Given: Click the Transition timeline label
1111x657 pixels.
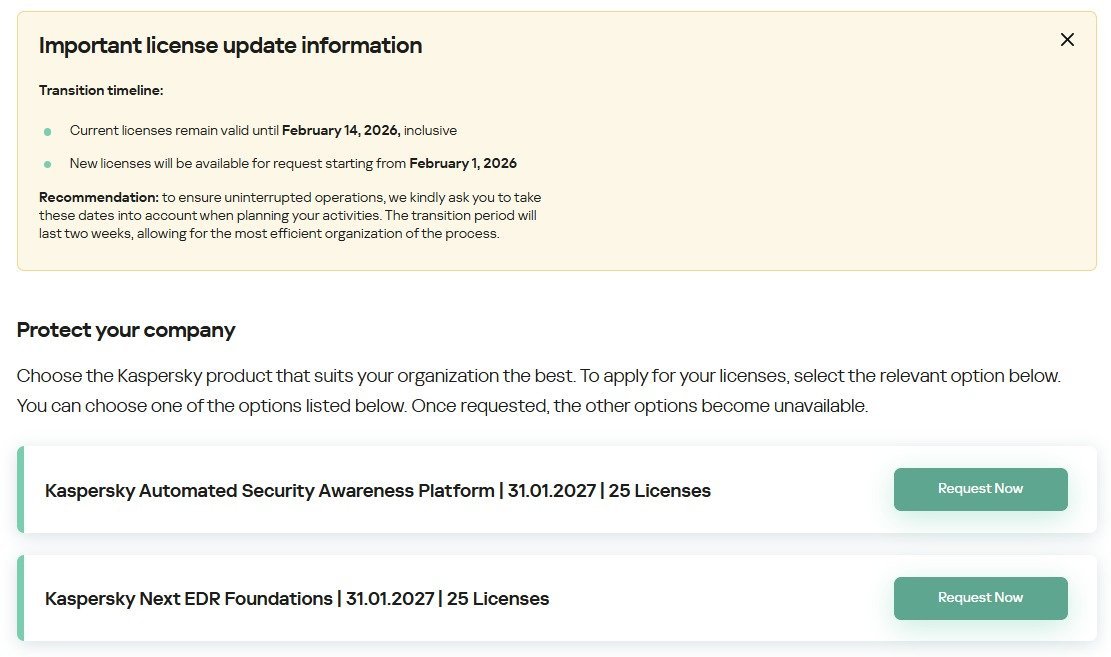Looking at the screenshot, I should [101, 91].
